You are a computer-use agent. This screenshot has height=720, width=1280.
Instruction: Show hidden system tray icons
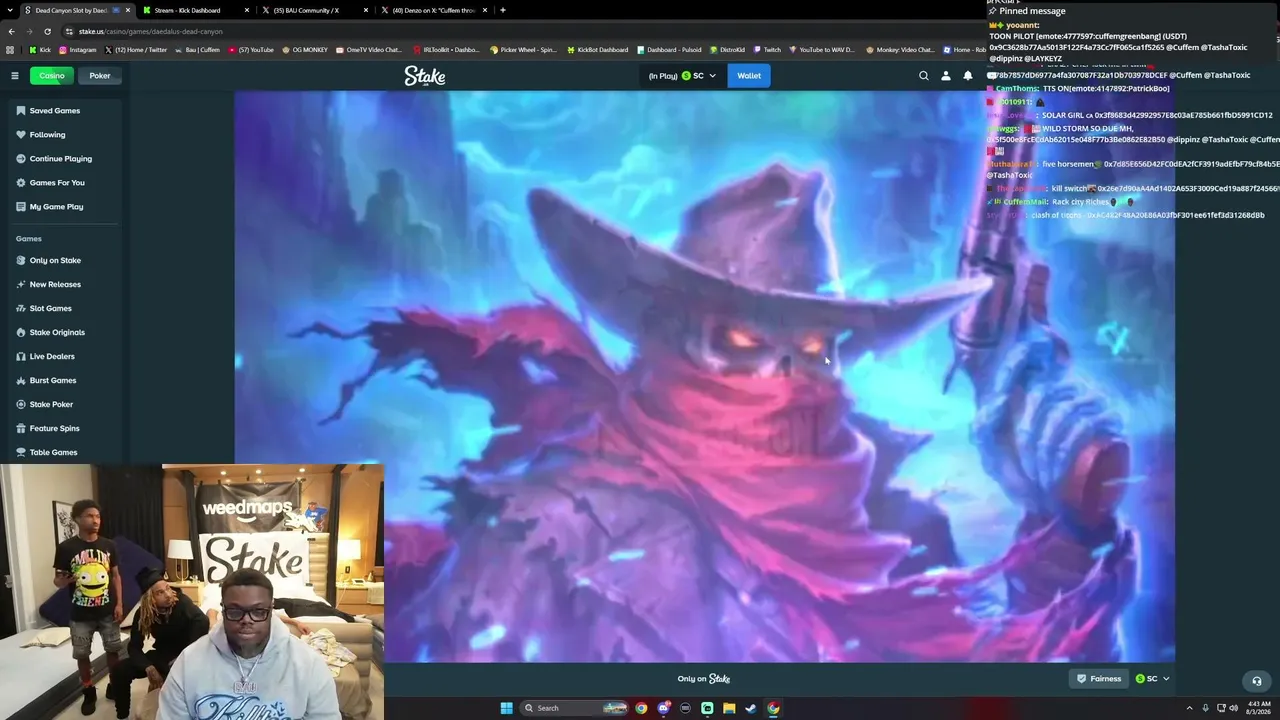click(x=1189, y=709)
